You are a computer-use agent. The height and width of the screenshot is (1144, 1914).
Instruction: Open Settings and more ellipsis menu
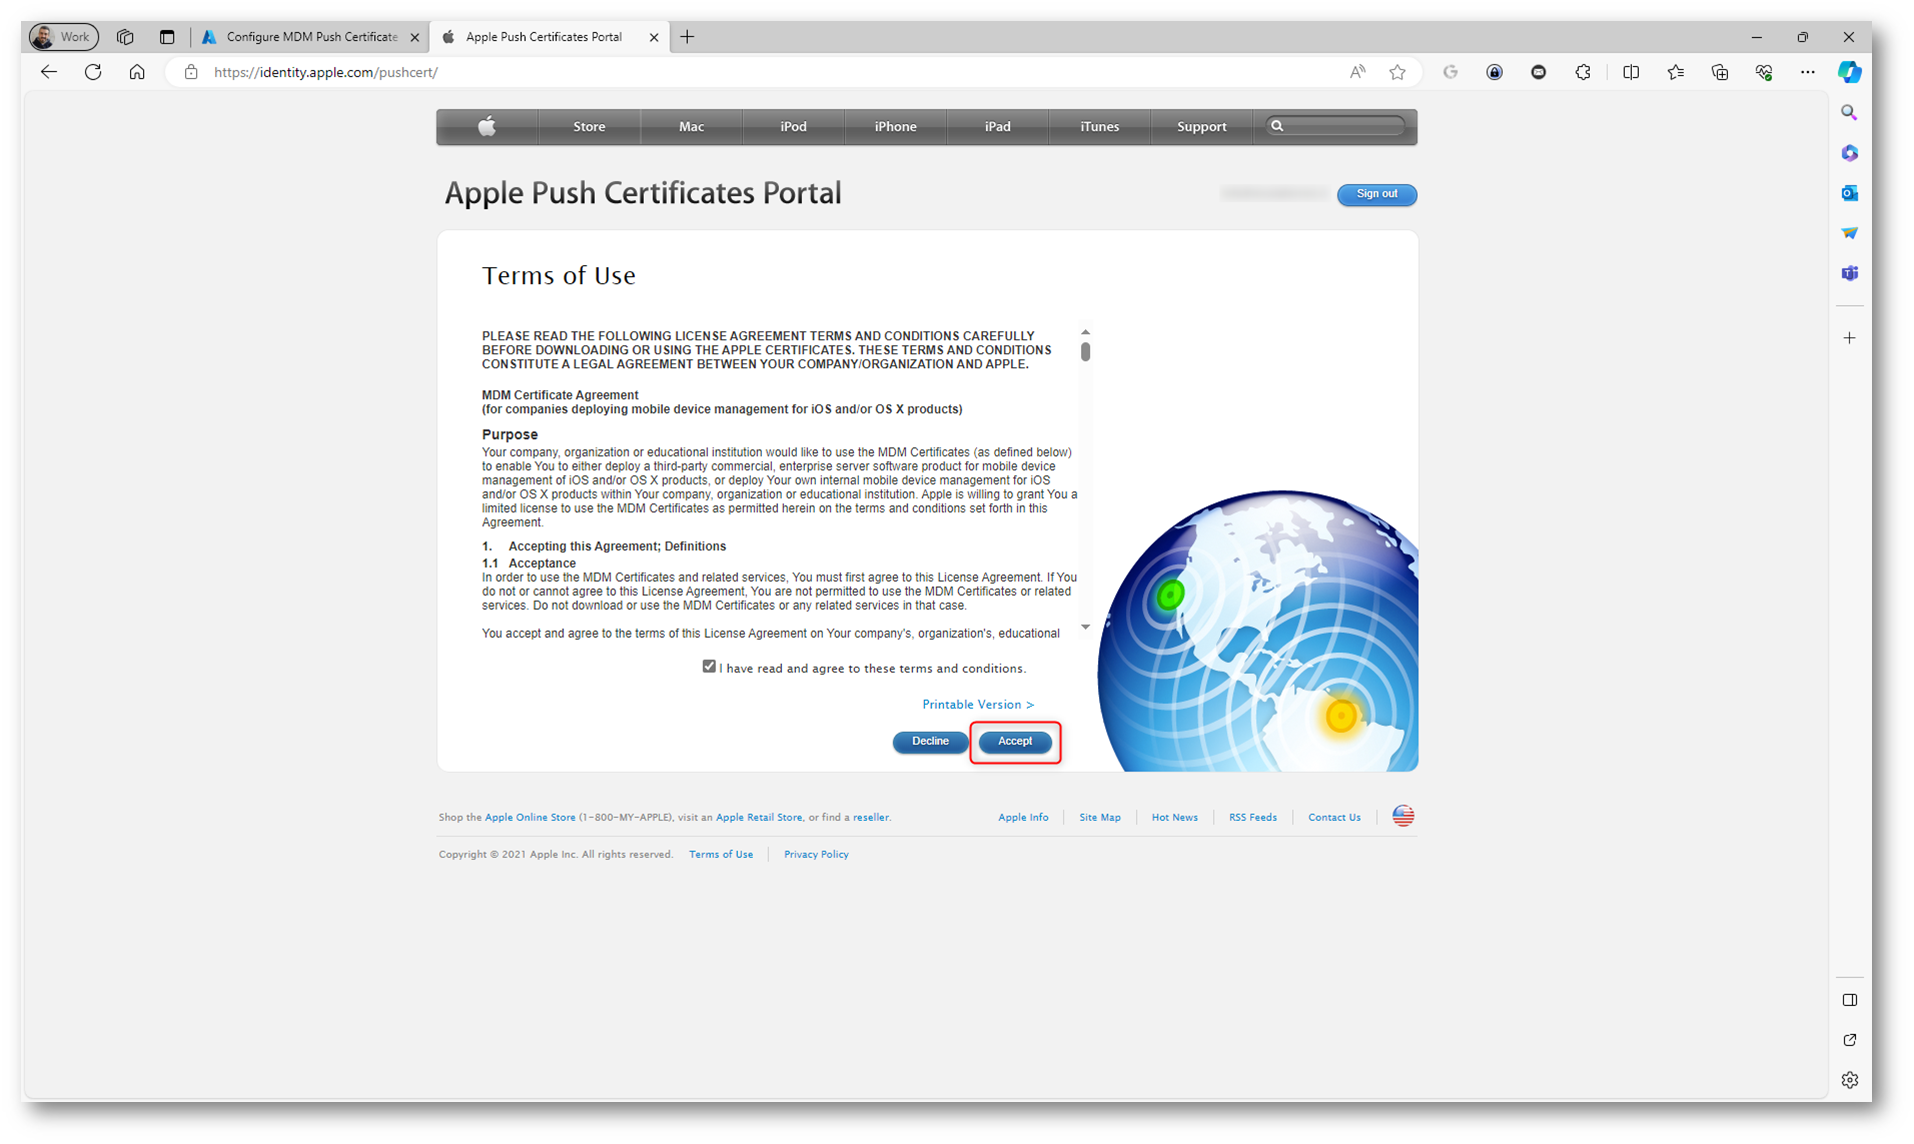pos(1807,72)
